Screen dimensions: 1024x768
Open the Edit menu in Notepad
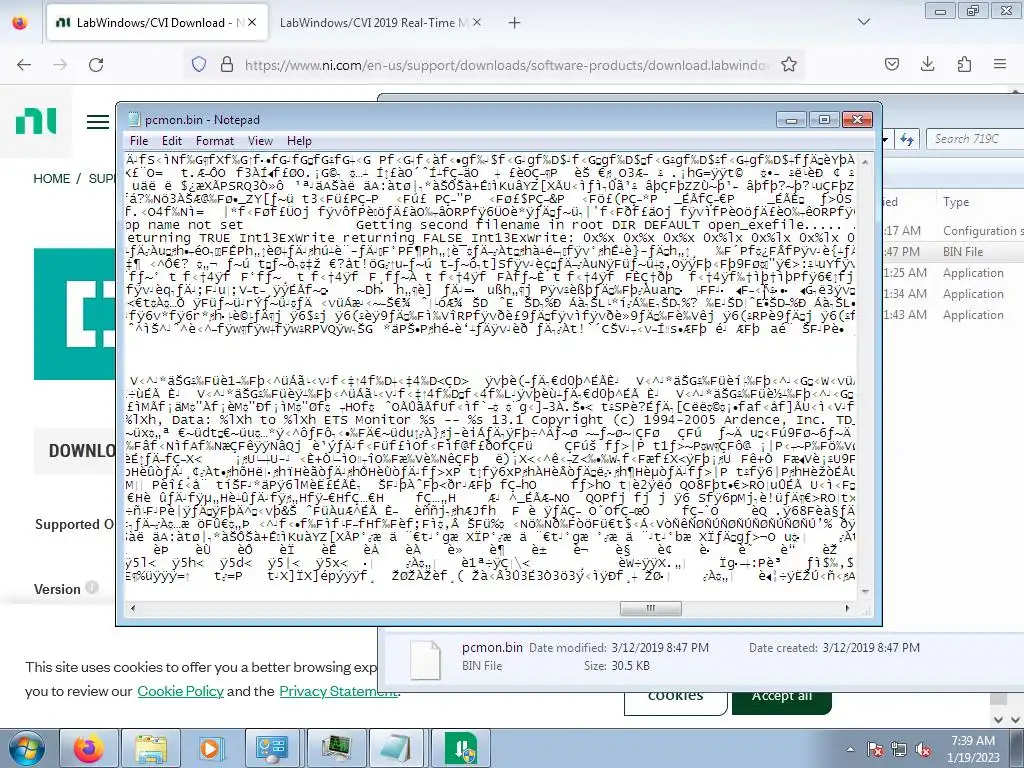click(172, 140)
